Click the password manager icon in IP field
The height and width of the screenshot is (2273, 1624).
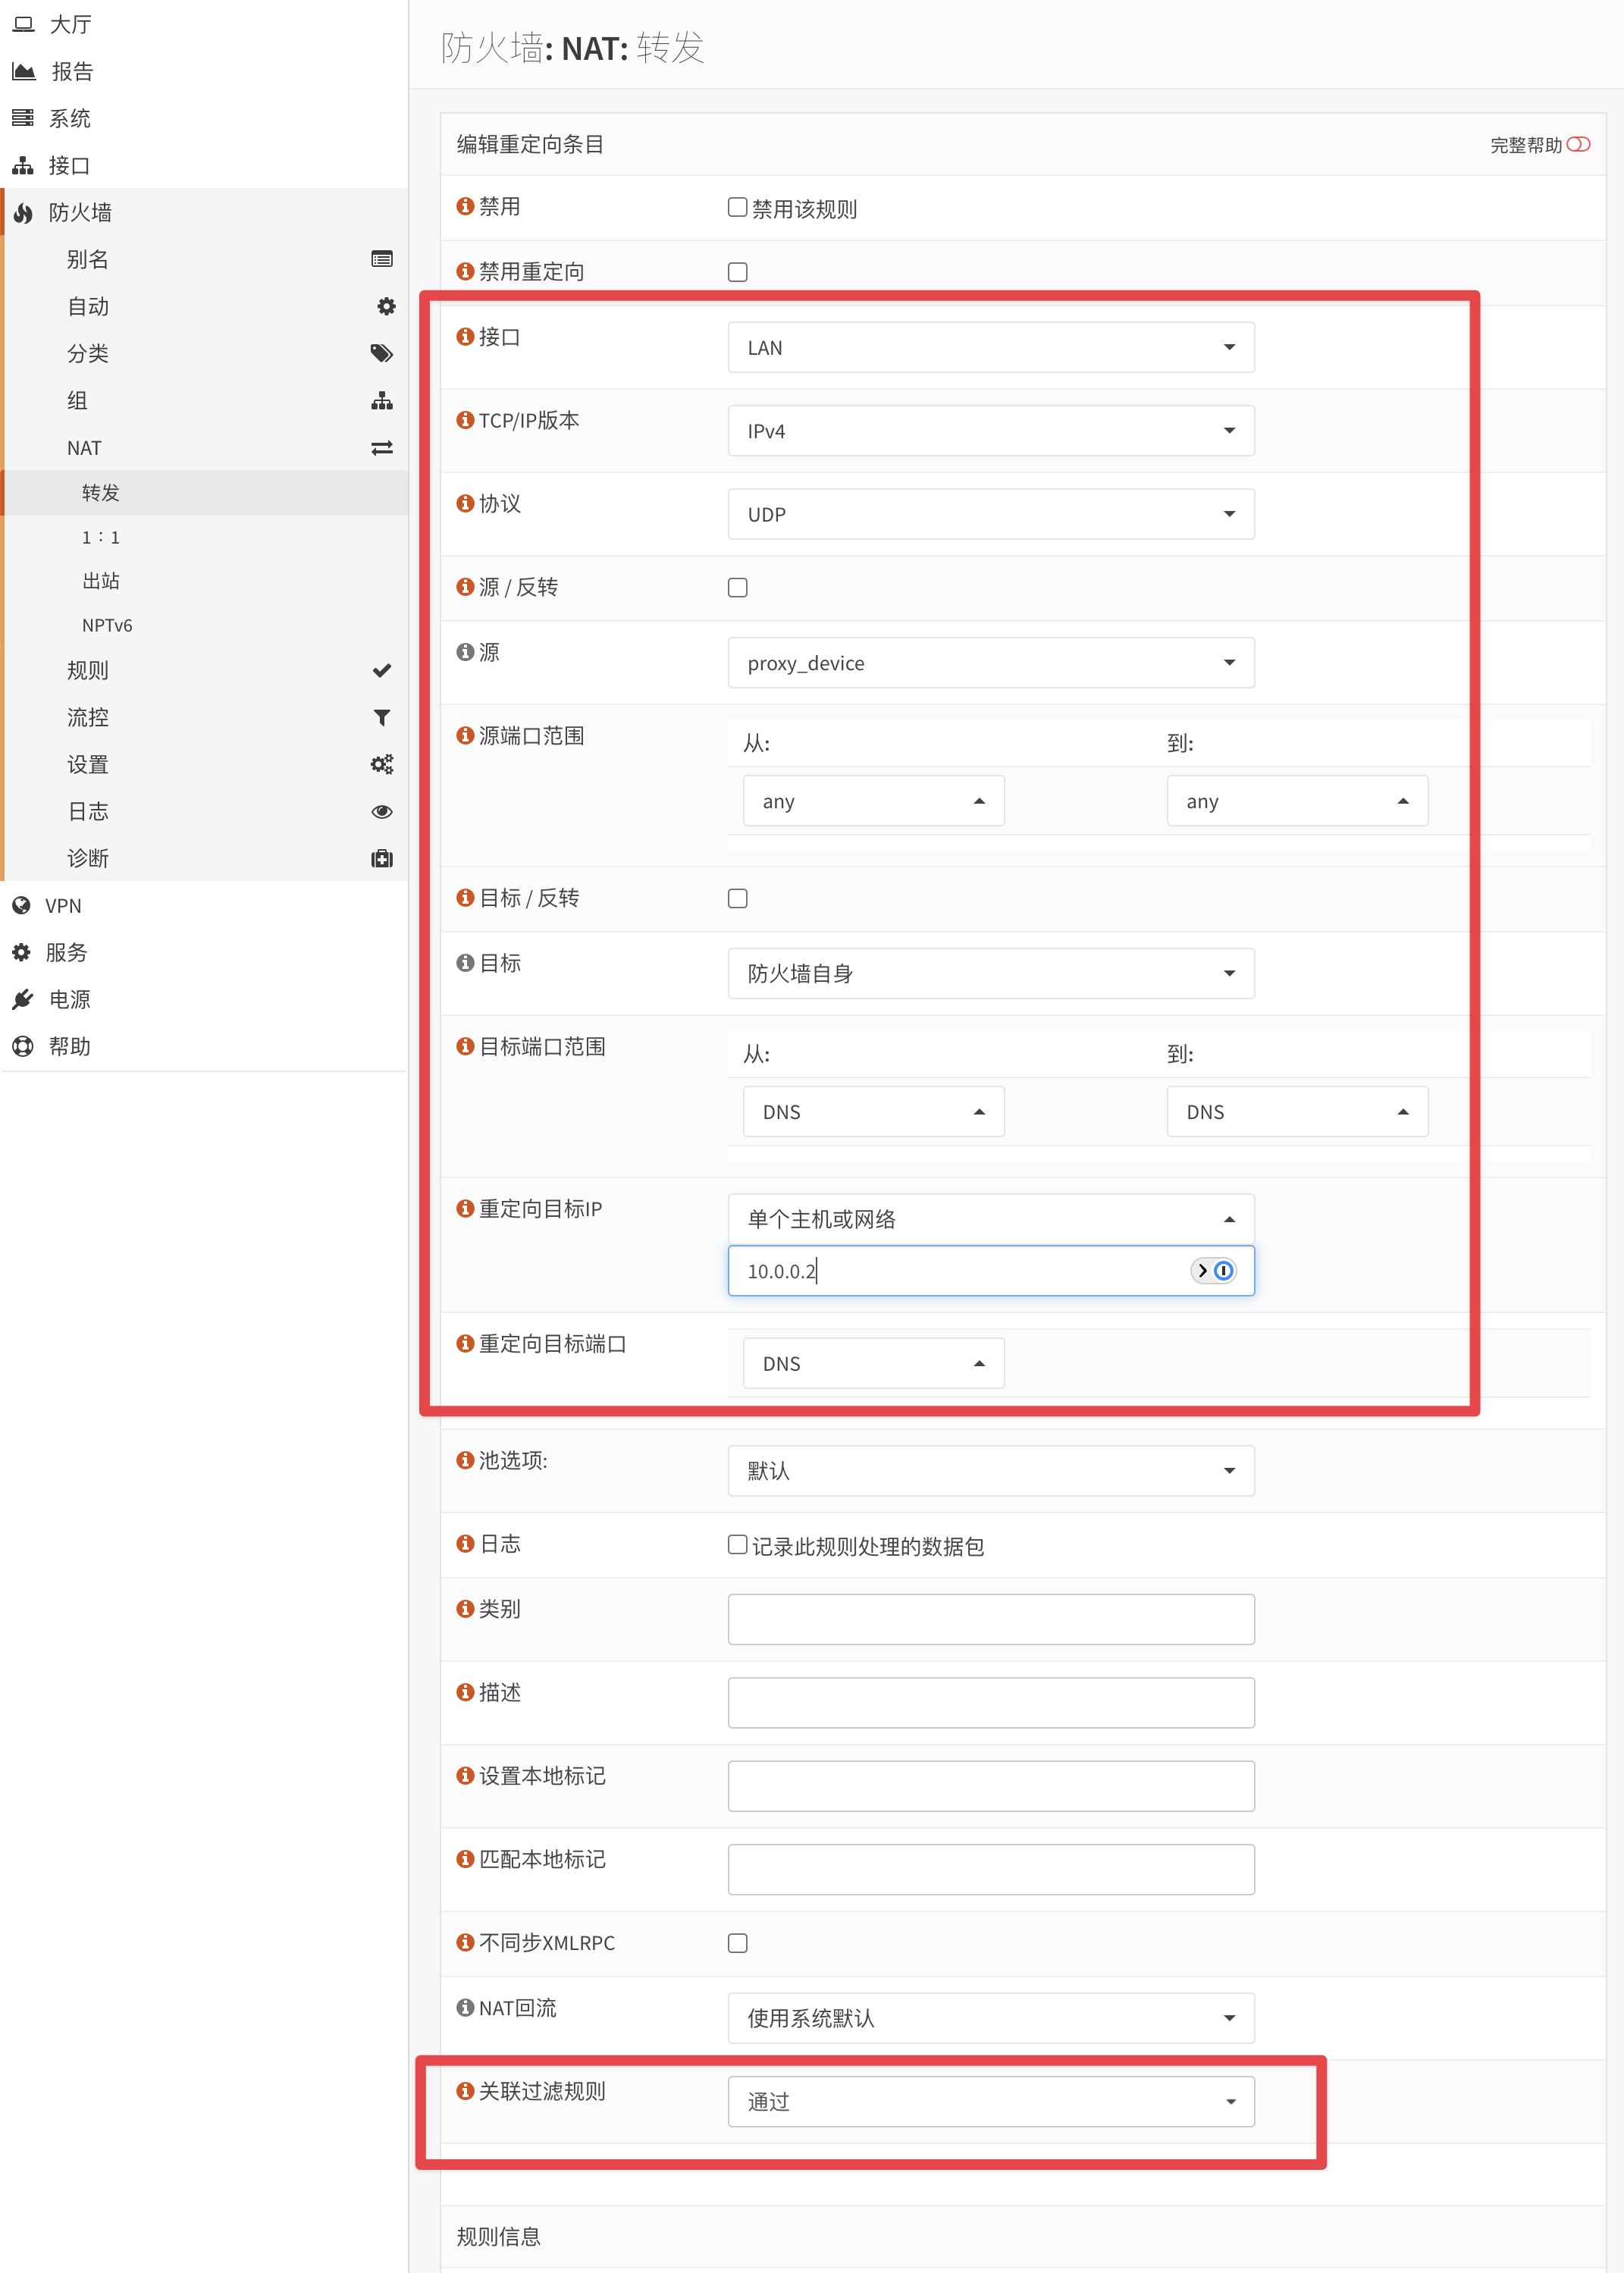tap(1214, 1270)
